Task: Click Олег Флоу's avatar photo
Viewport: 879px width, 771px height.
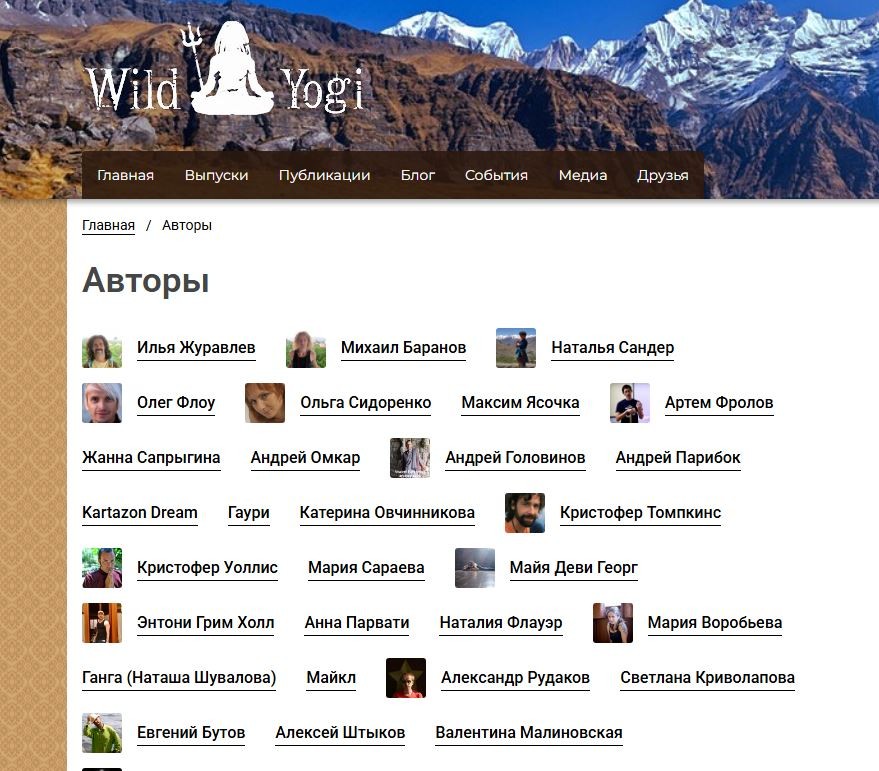Action: pos(102,403)
